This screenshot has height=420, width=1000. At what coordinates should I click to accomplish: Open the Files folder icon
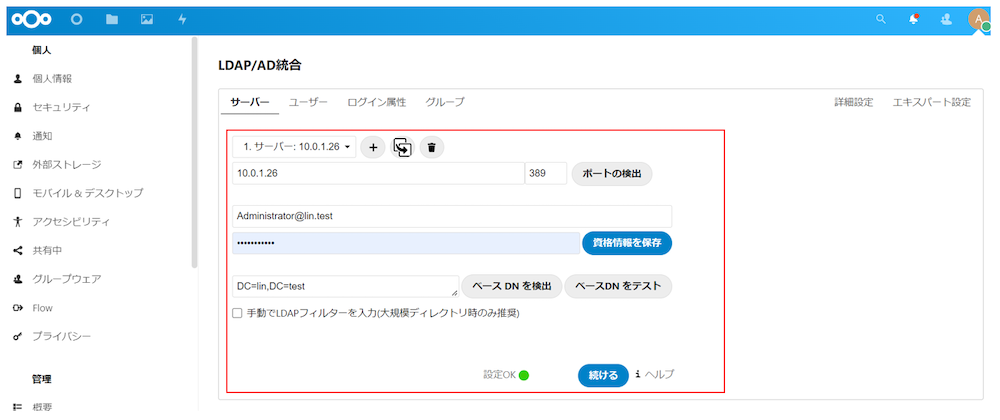(x=112, y=19)
